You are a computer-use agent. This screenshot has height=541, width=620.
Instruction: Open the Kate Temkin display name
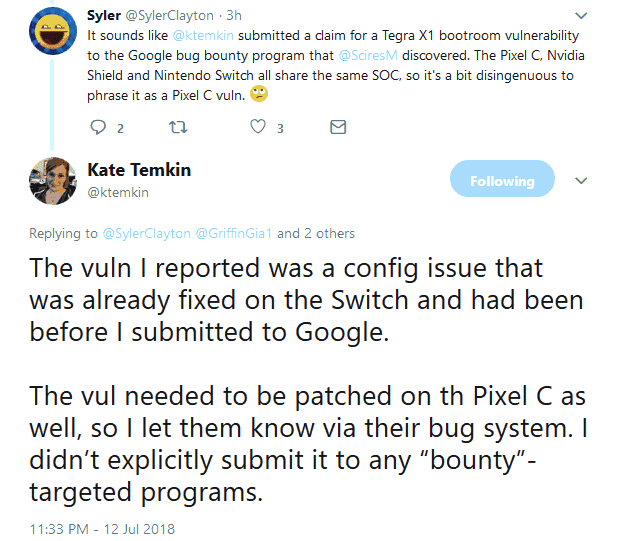pyautogui.click(x=139, y=170)
